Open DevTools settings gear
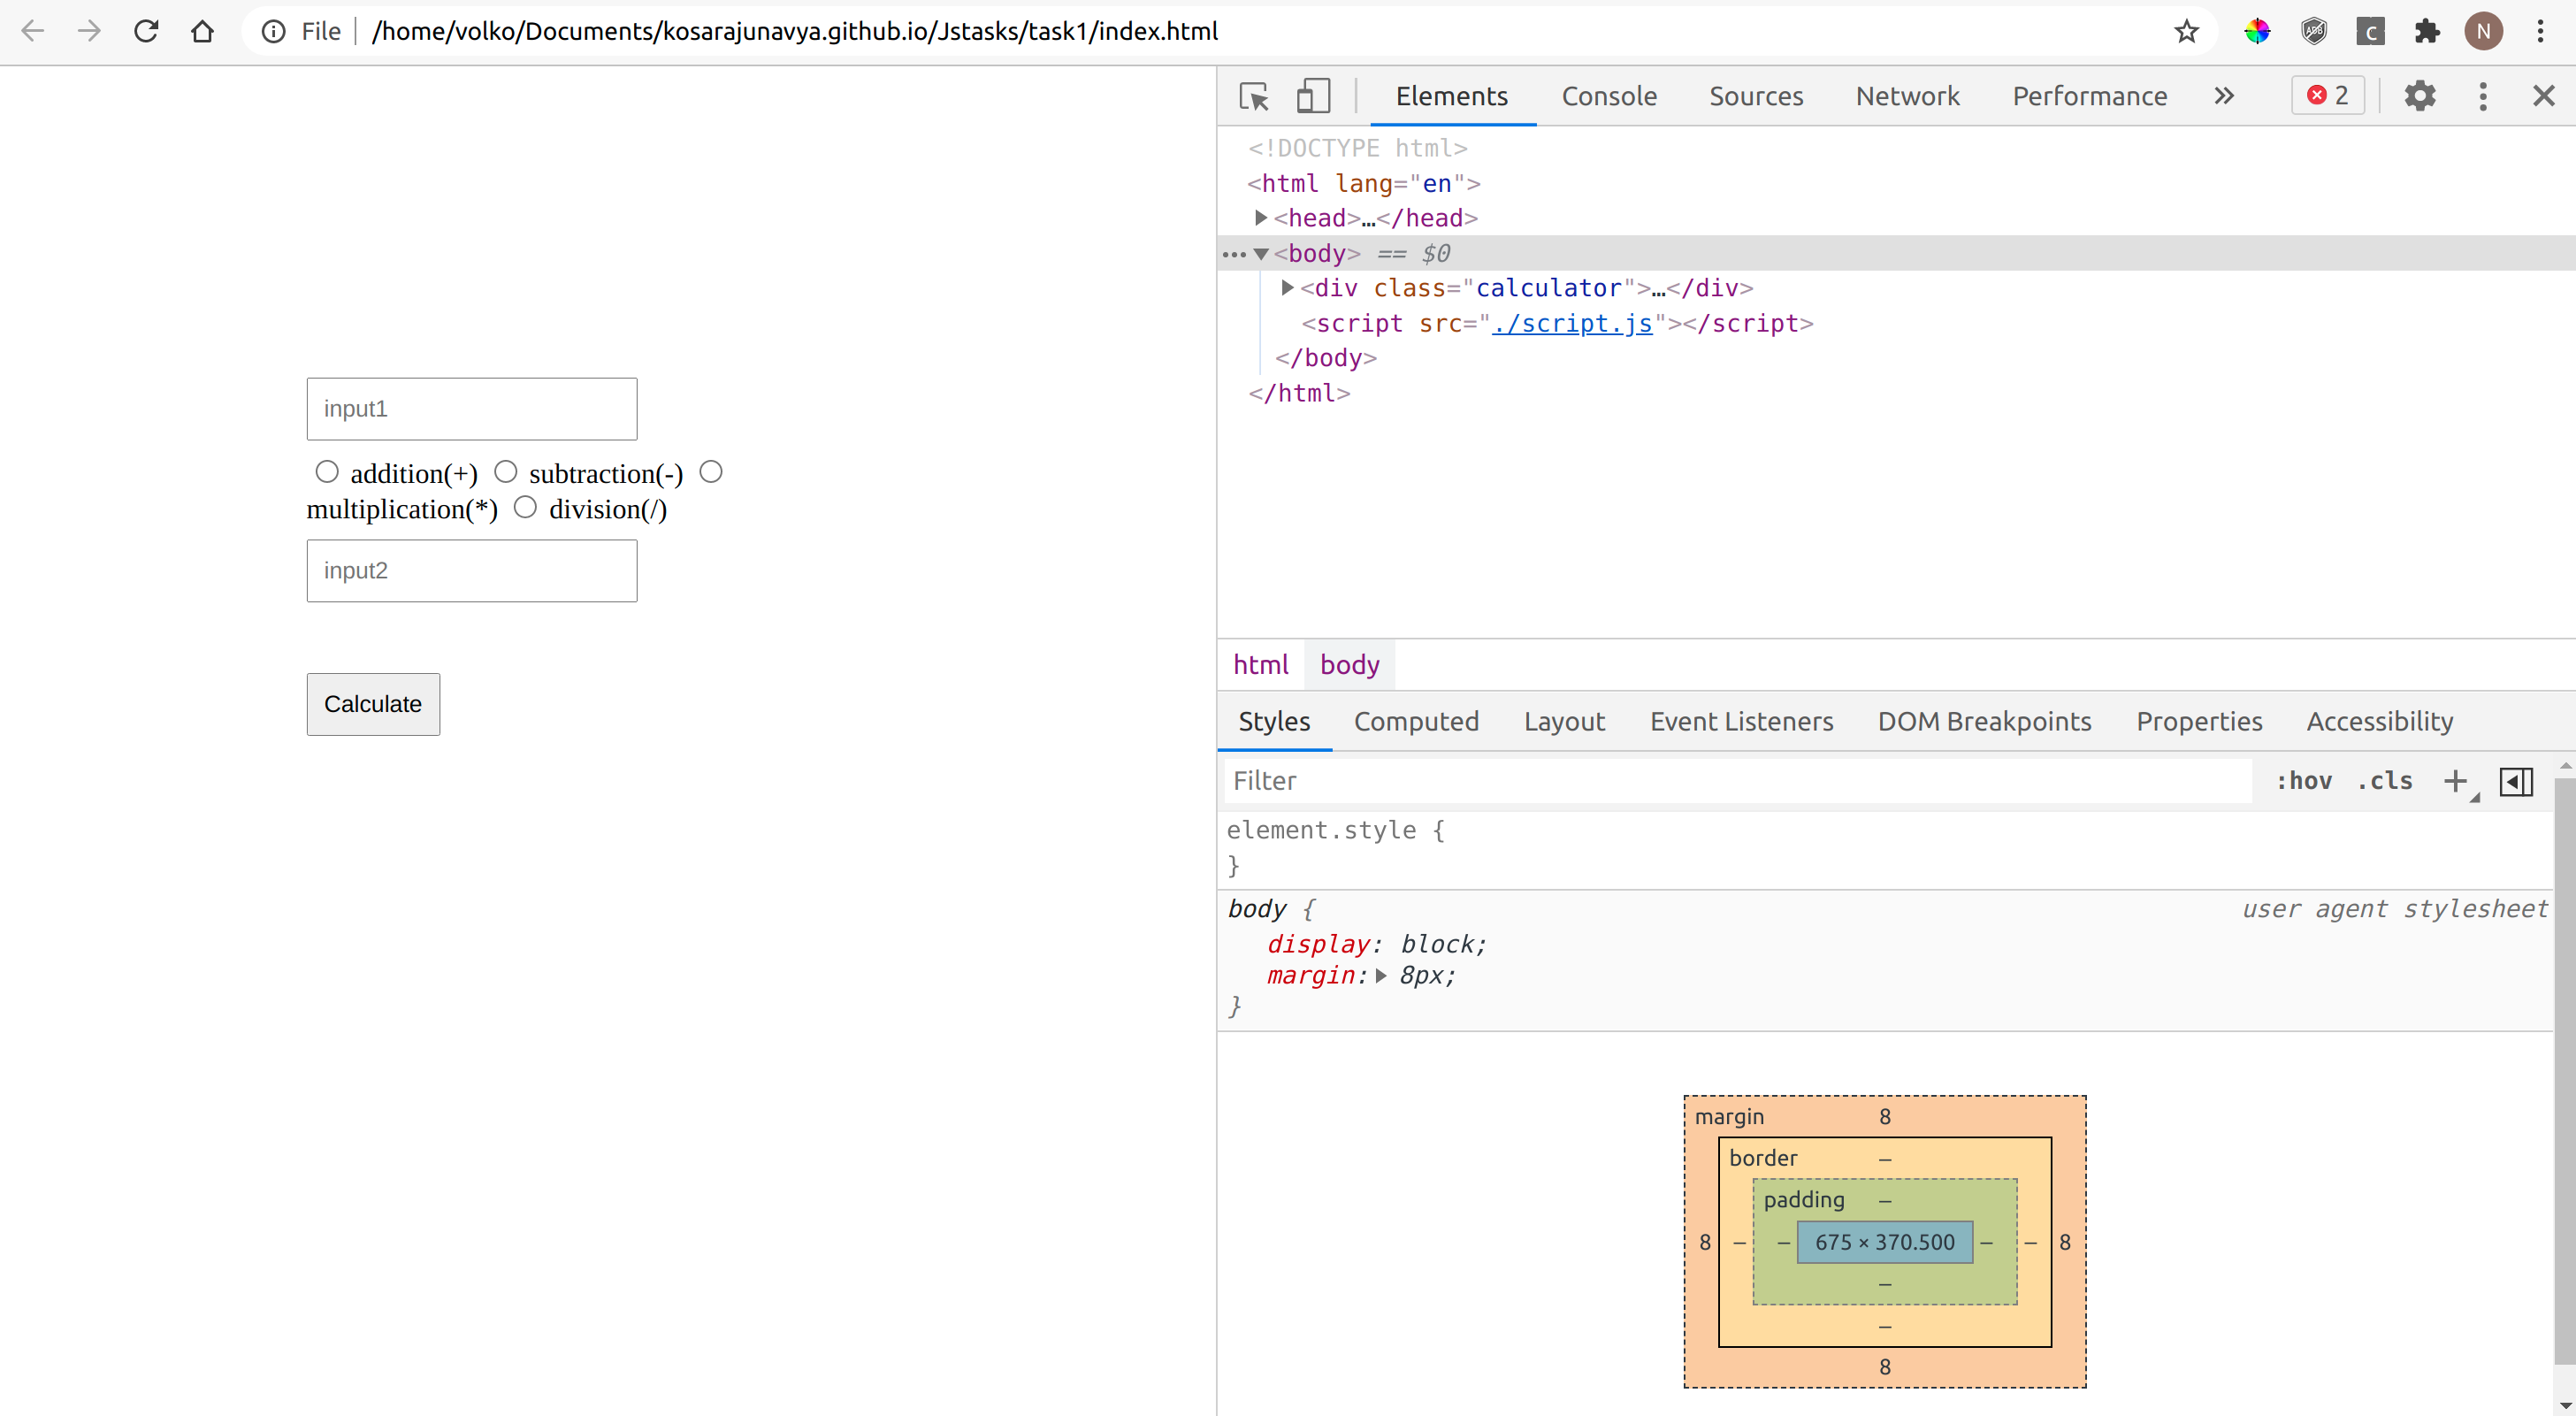 click(2420, 96)
